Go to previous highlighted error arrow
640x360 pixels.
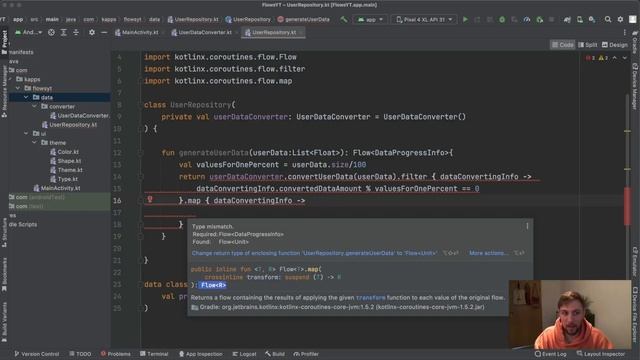click(615, 58)
